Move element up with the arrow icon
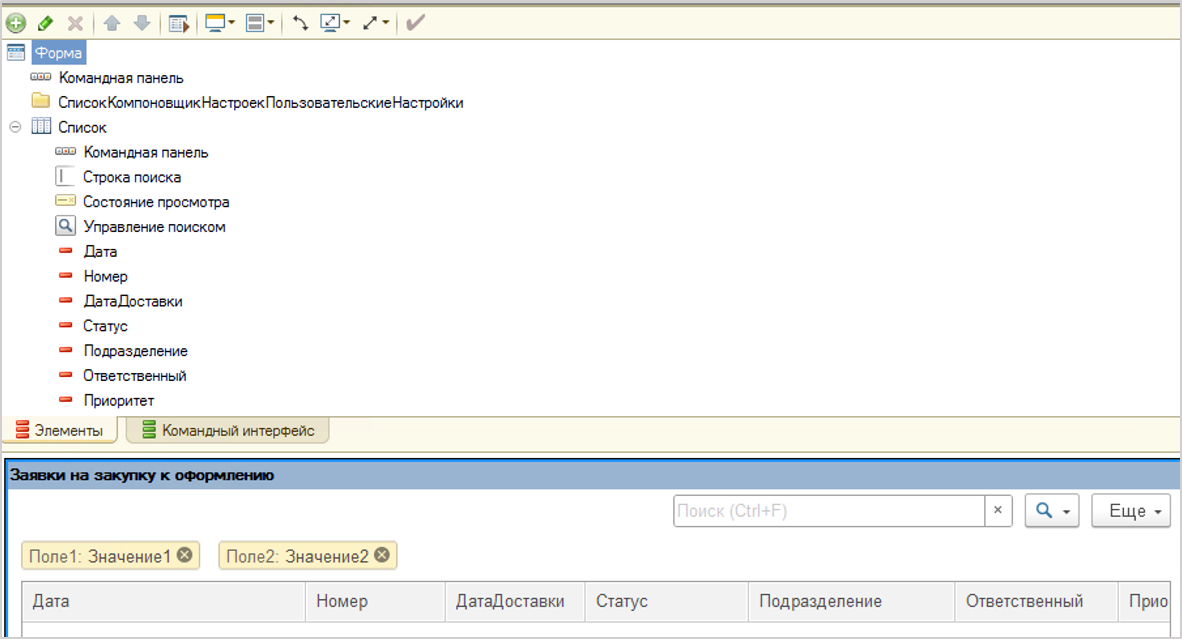This screenshot has width=1182, height=639. coord(112,22)
